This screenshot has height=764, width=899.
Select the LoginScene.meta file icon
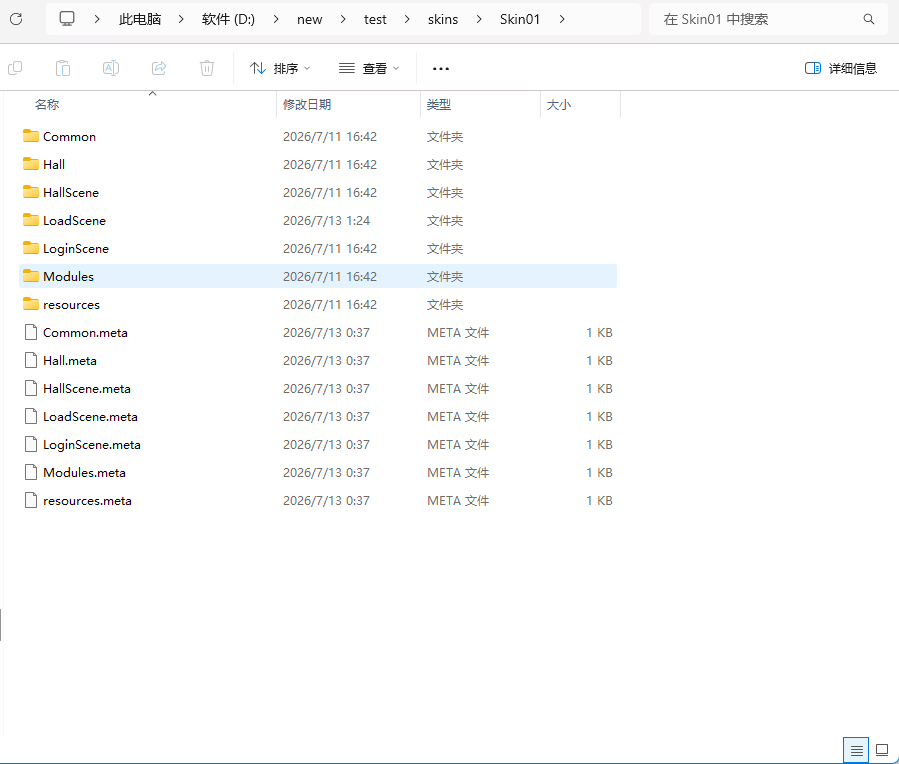click(x=31, y=445)
